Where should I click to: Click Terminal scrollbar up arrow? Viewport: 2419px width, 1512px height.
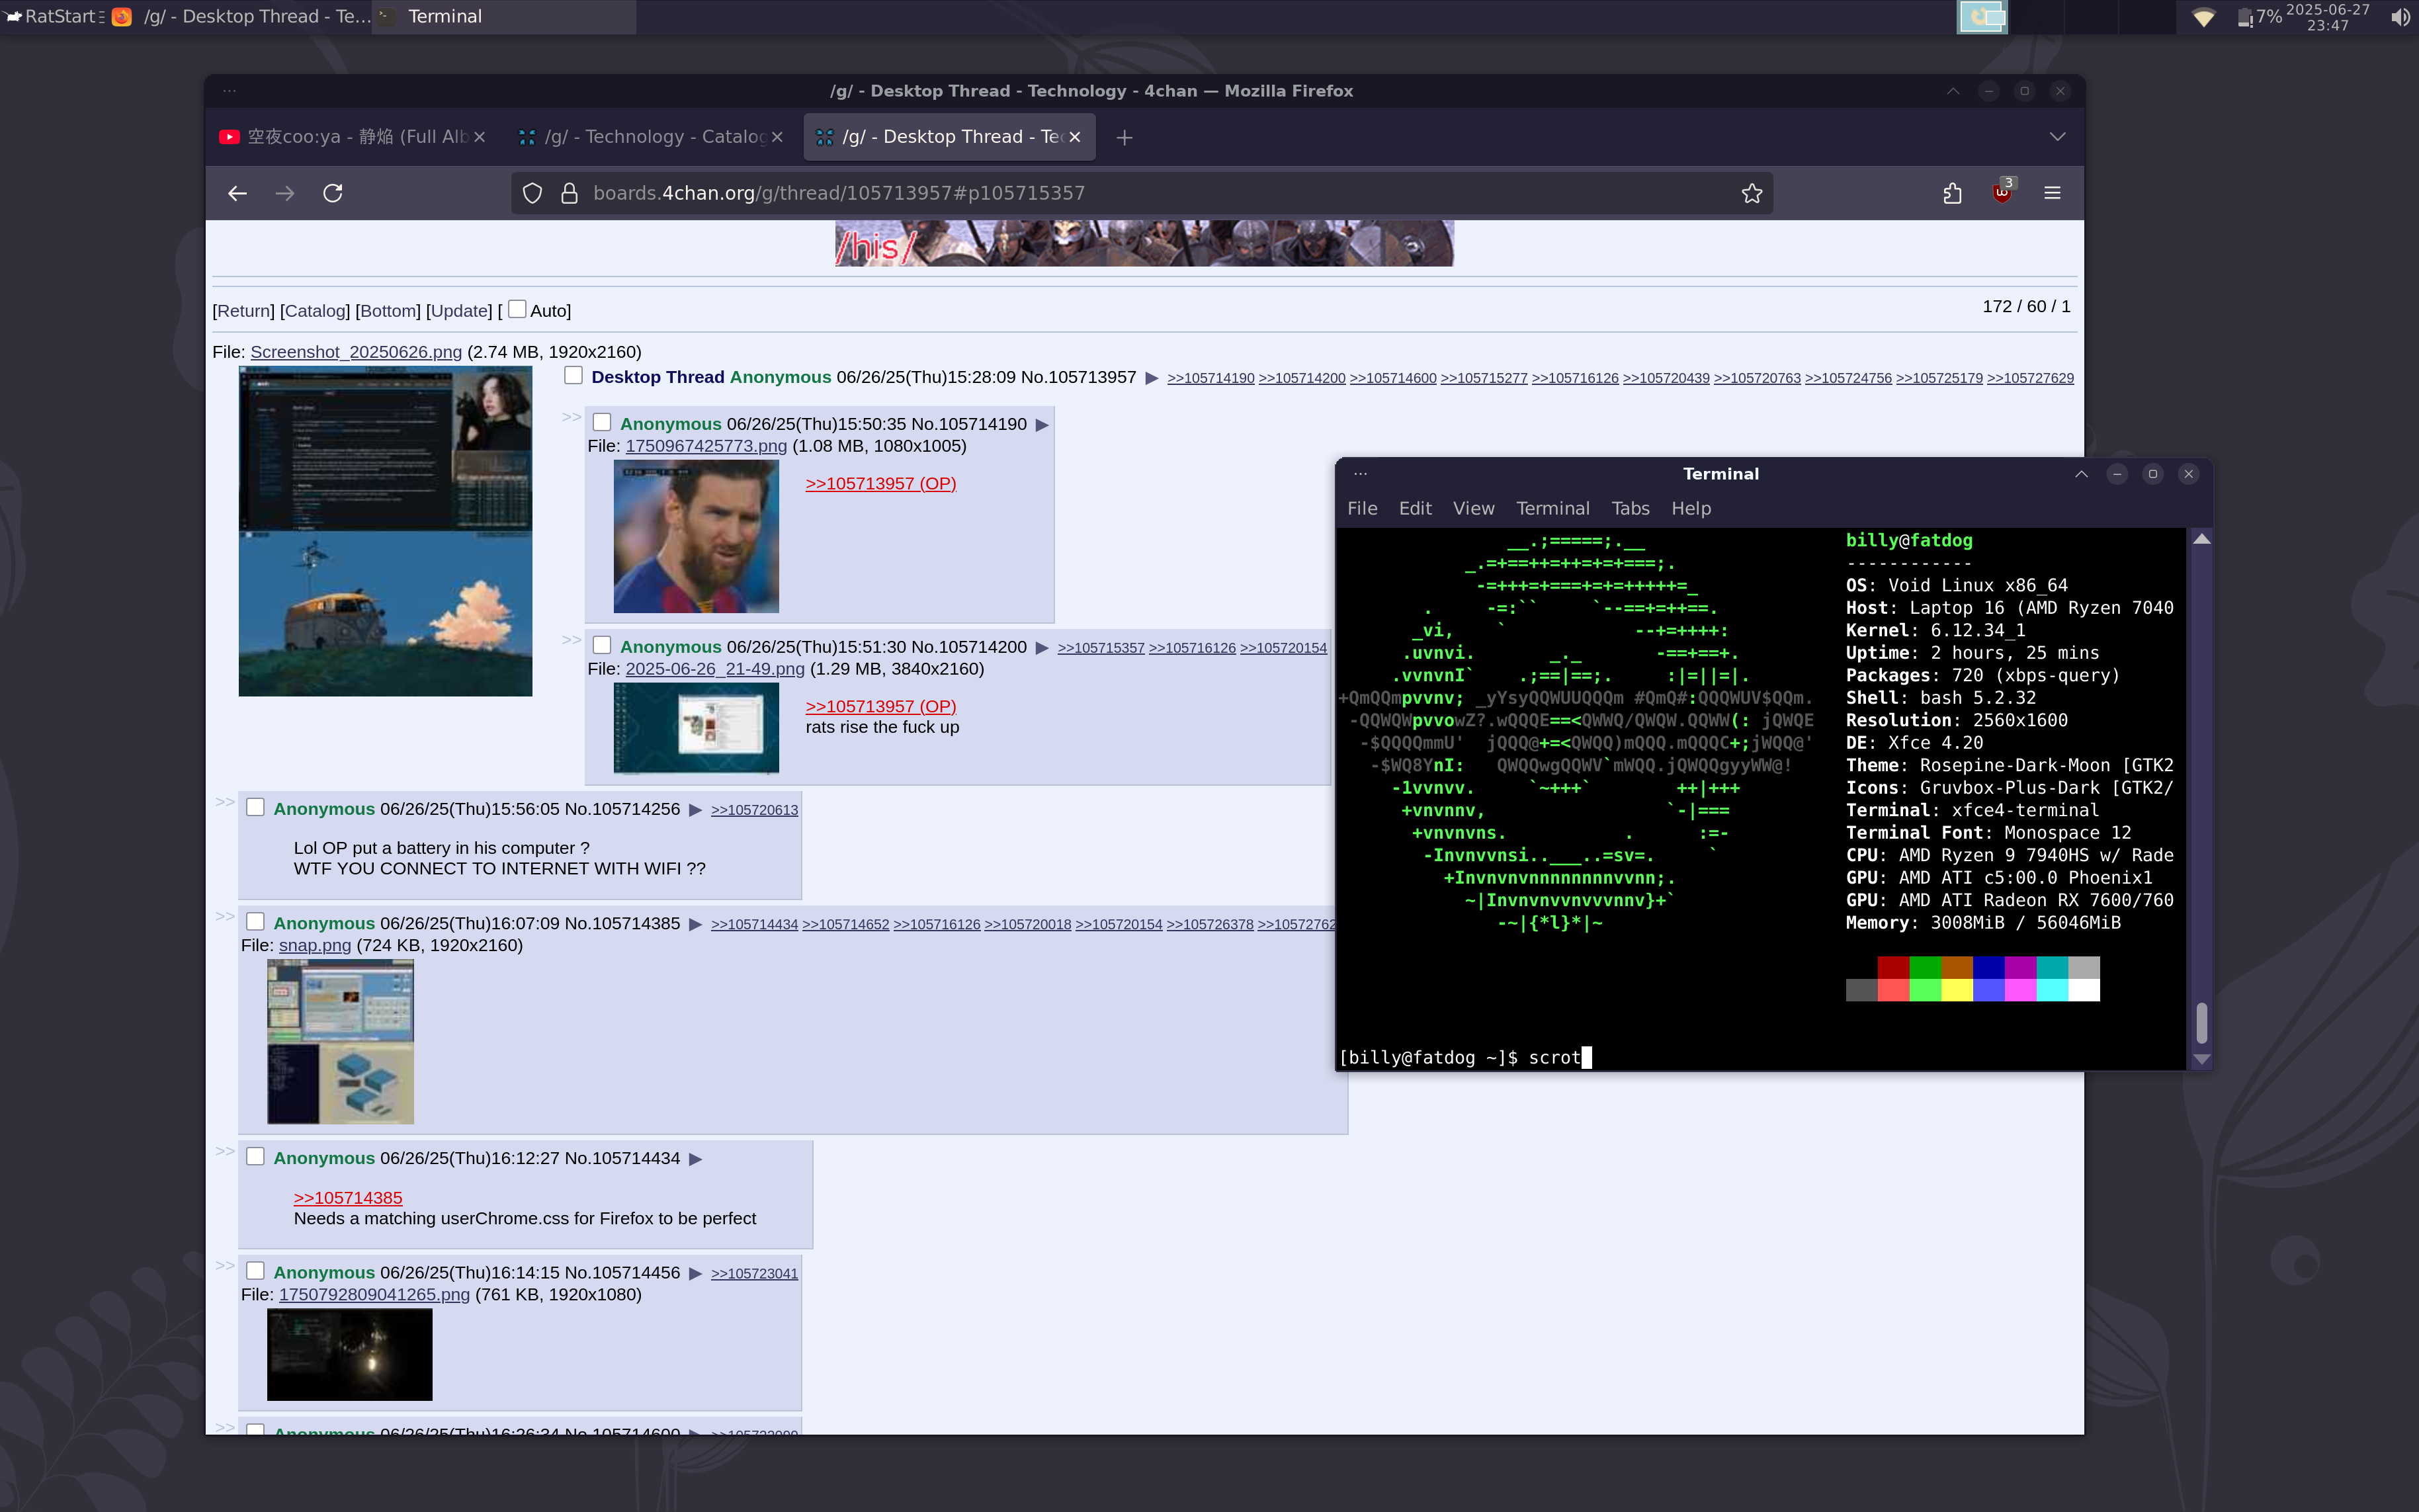point(2201,539)
